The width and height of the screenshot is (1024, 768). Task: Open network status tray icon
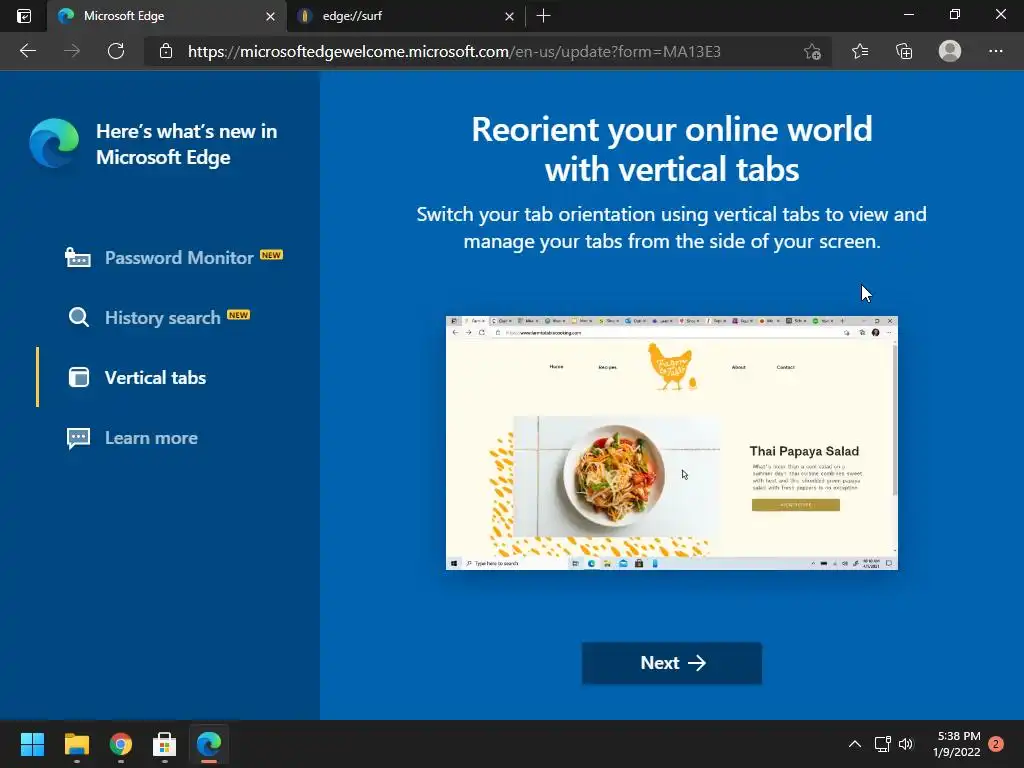tap(882, 744)
